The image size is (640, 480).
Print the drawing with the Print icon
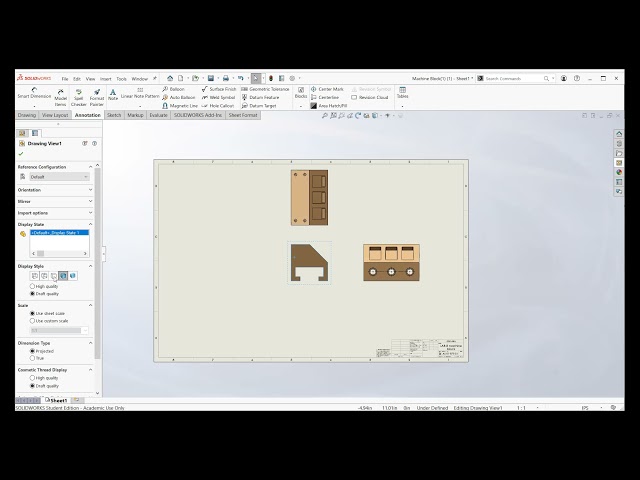pyautogui.click(x=226, y=78)
